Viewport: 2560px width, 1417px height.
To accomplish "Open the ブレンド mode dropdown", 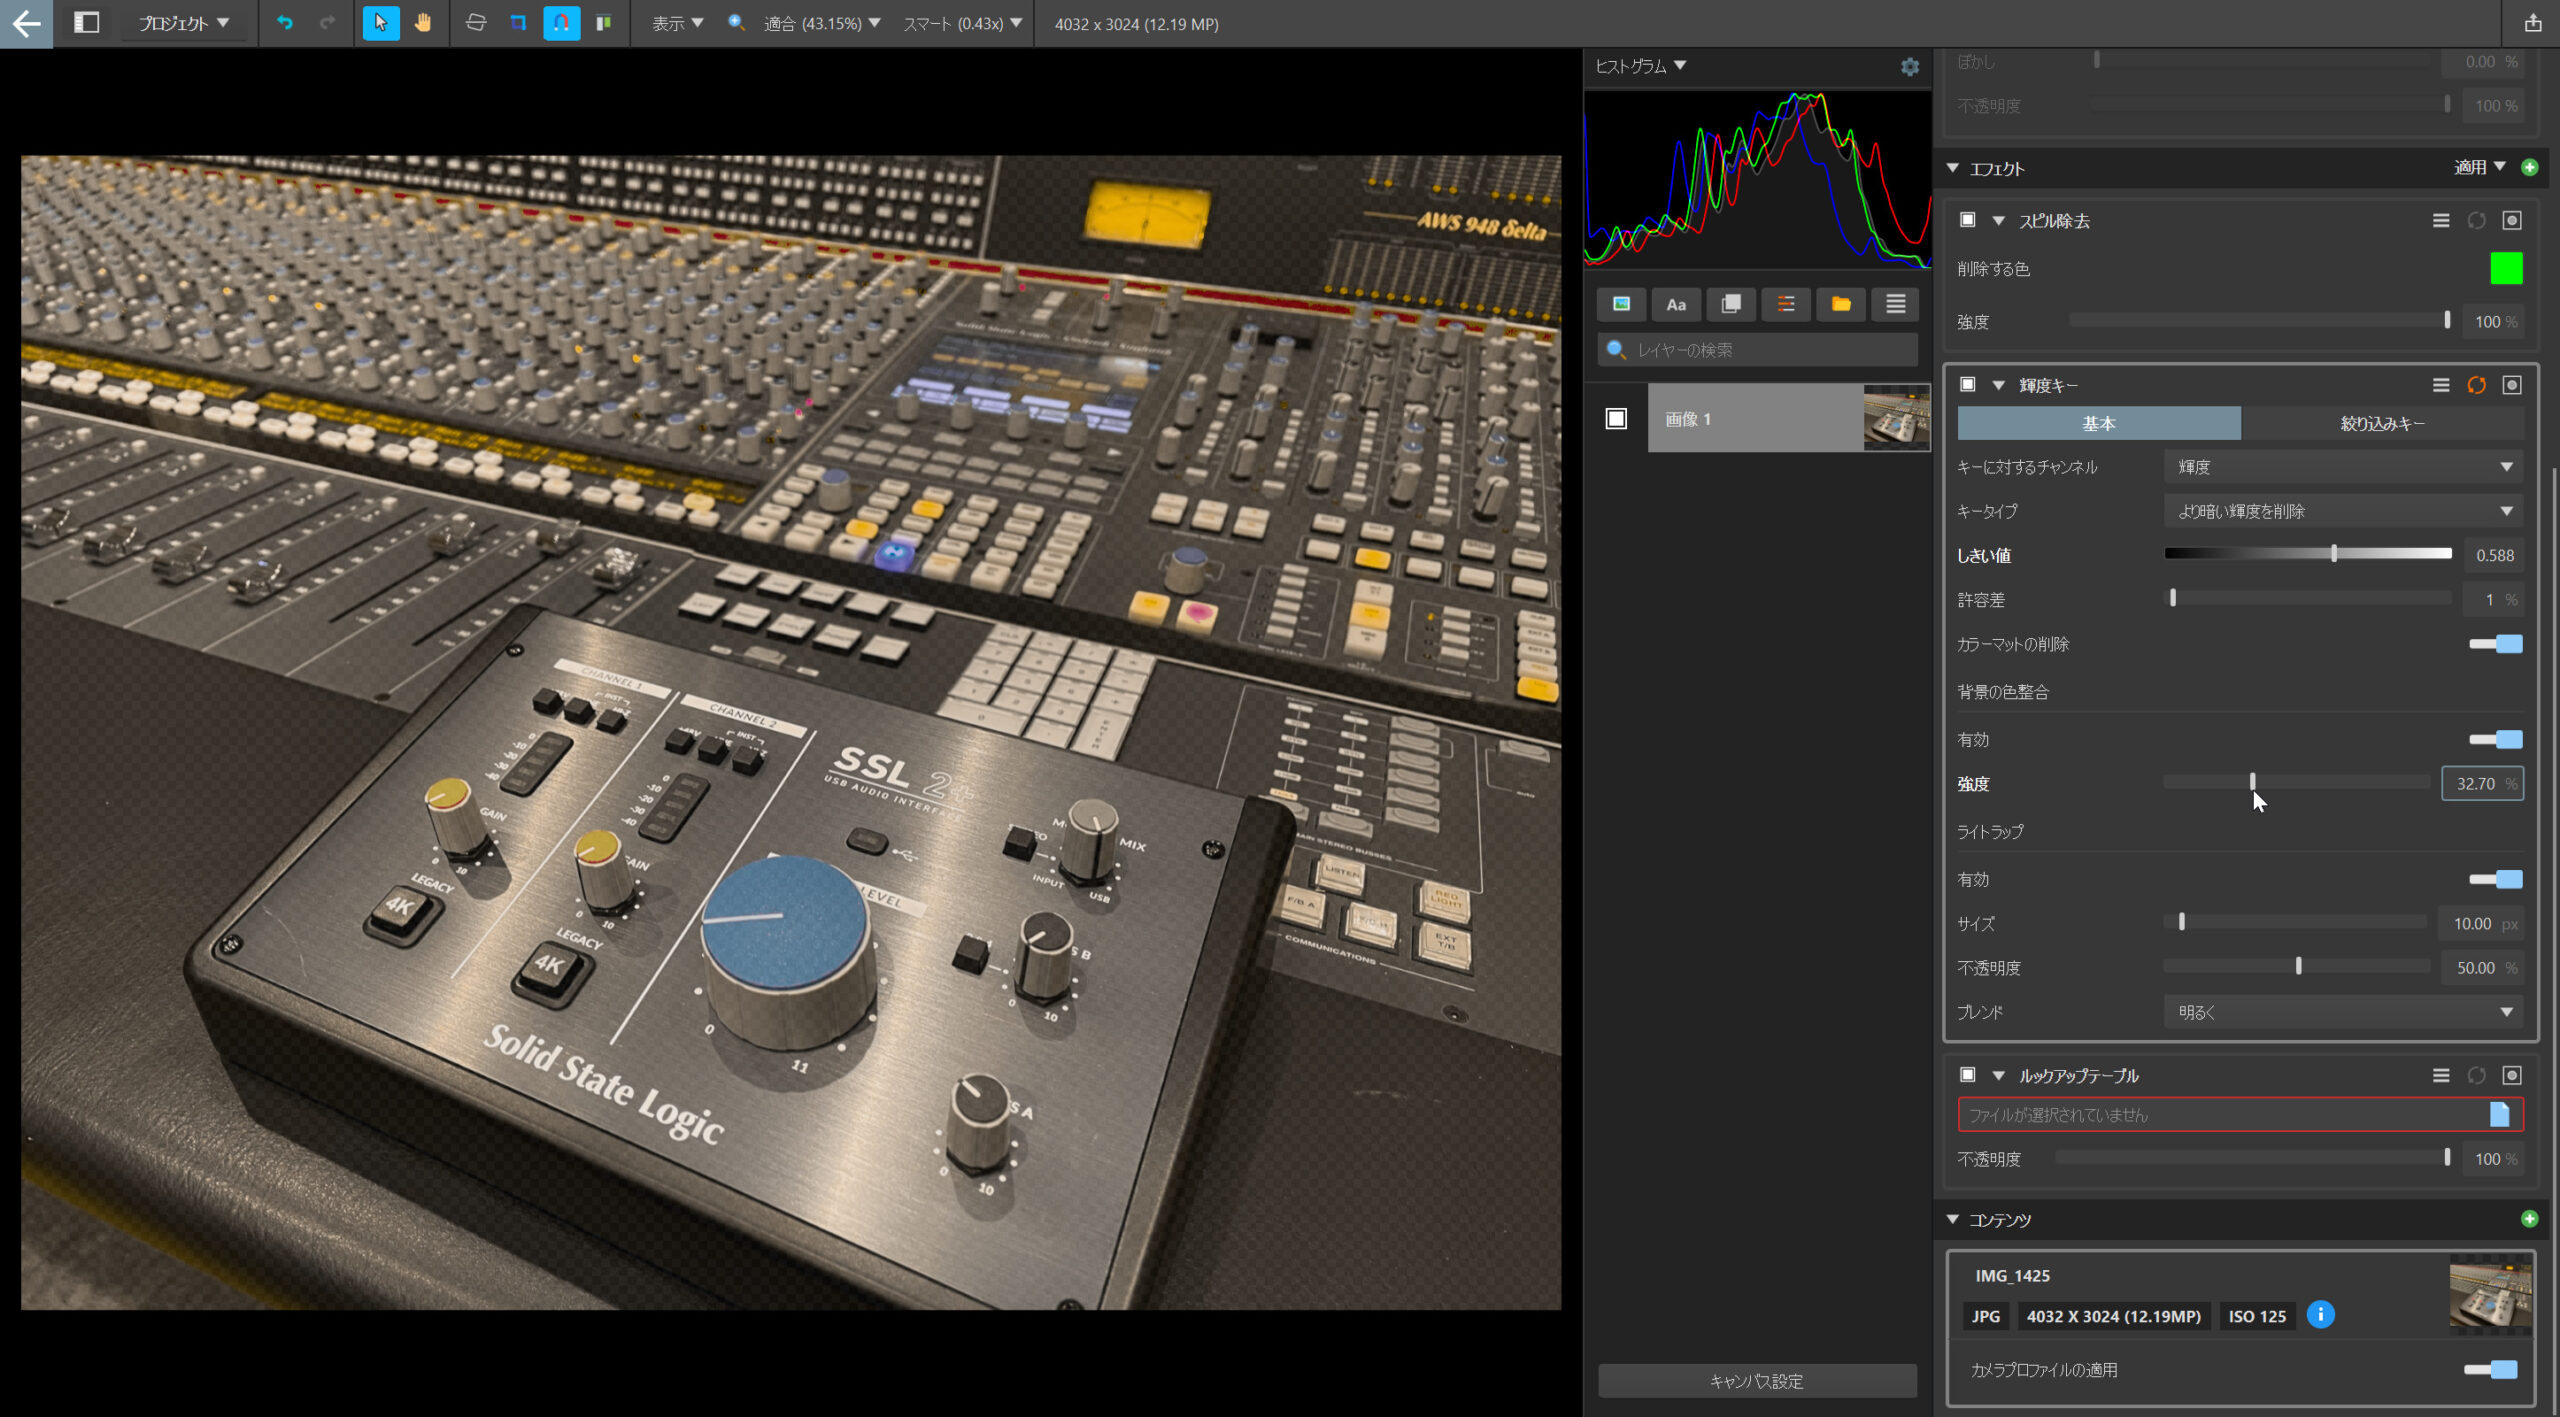I will click(x=2343, y=1012).
